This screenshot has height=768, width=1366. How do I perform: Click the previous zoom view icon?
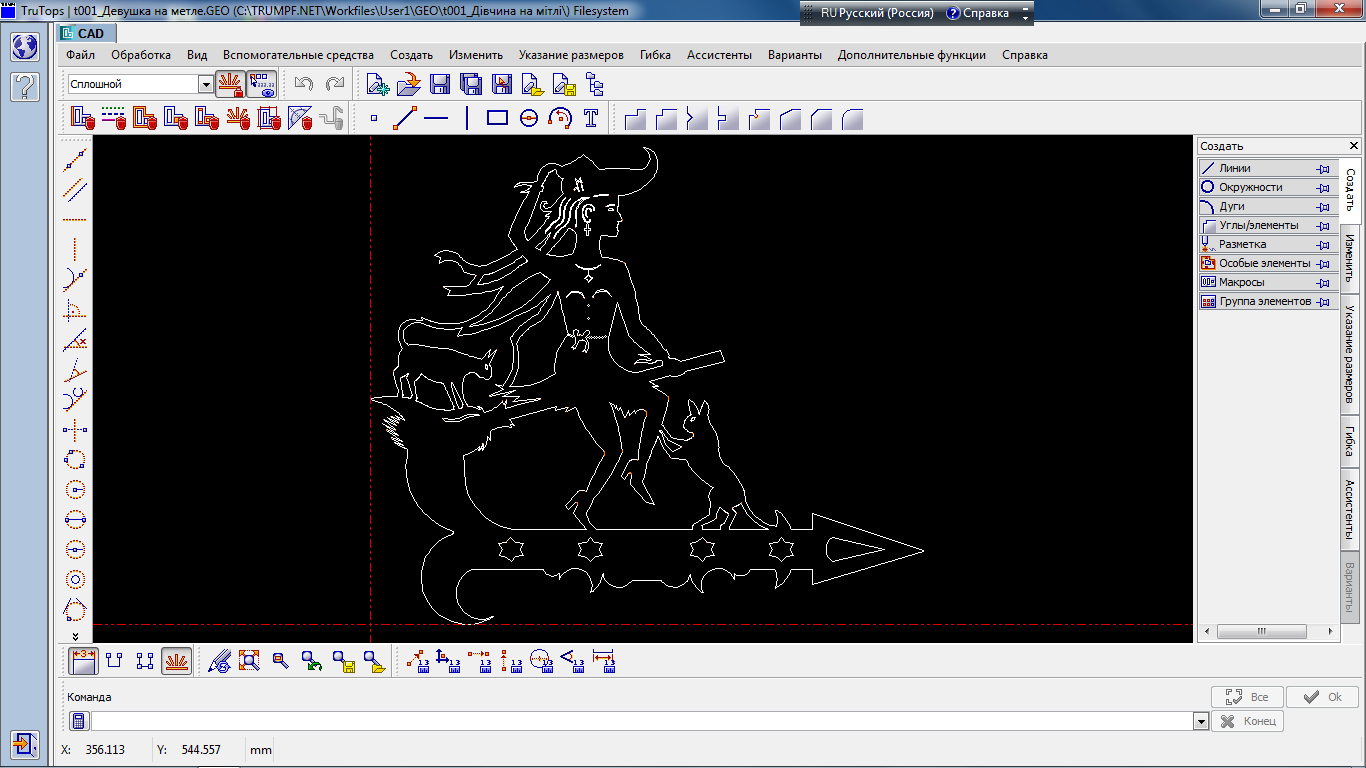[x=312, y=661]
